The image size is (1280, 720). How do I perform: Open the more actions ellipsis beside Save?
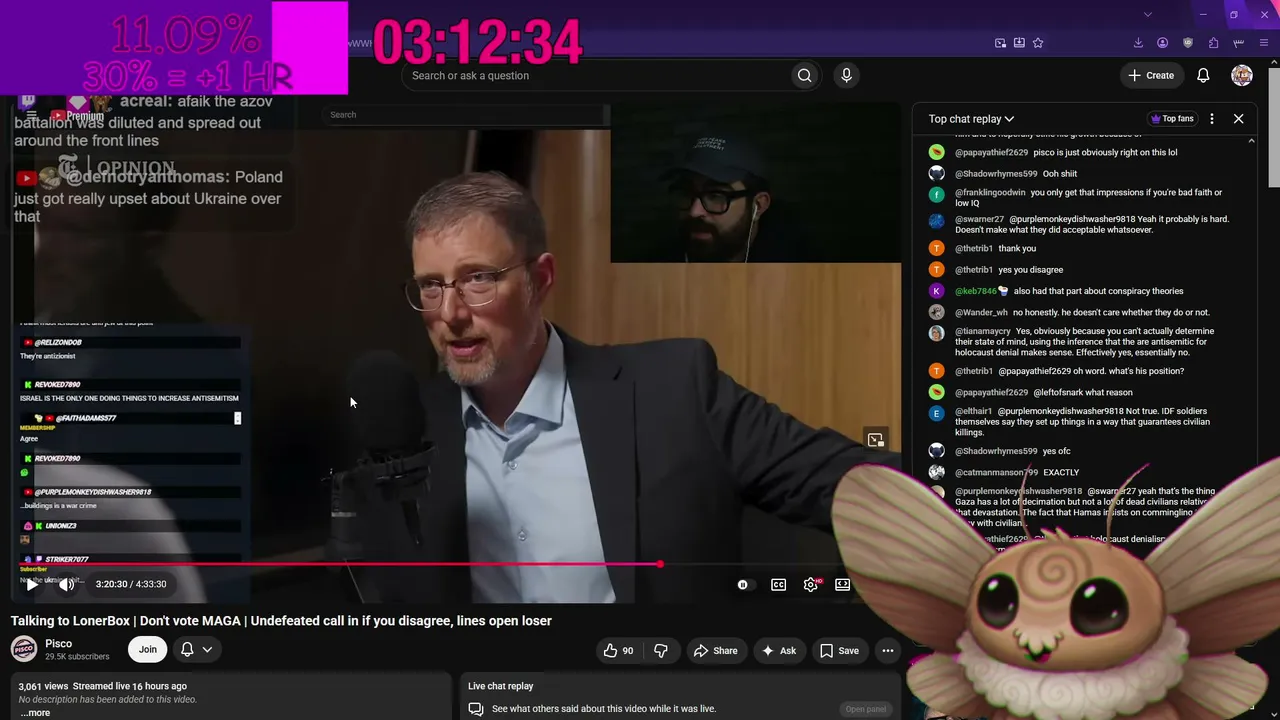[x=887, y=651]
